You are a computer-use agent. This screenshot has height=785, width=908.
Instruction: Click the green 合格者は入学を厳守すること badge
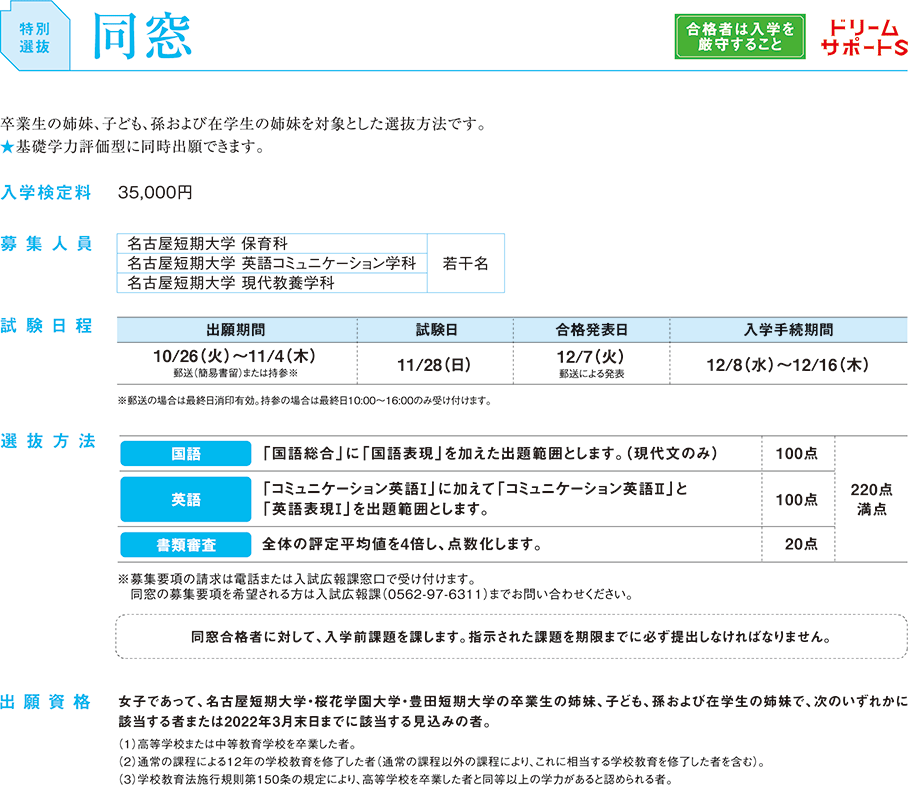[739, 36]
